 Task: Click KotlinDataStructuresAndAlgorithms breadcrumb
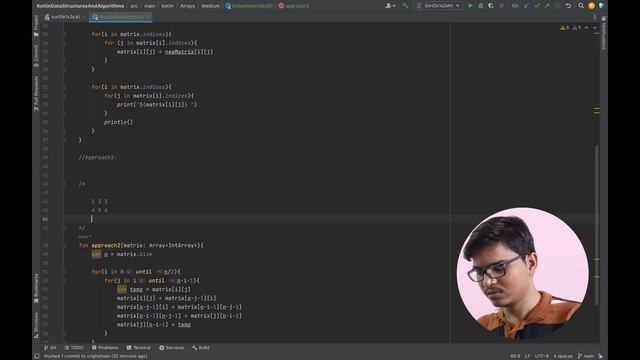point(80,6)
